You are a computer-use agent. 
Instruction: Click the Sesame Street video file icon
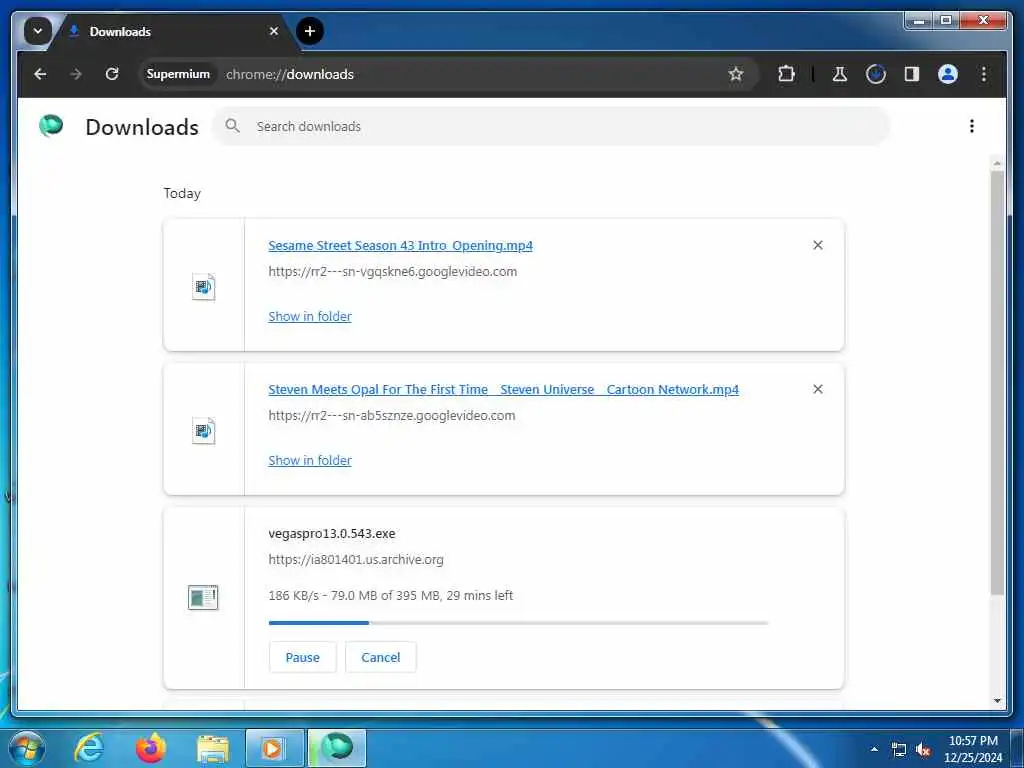pyautogui.click(x=204, y=287)
